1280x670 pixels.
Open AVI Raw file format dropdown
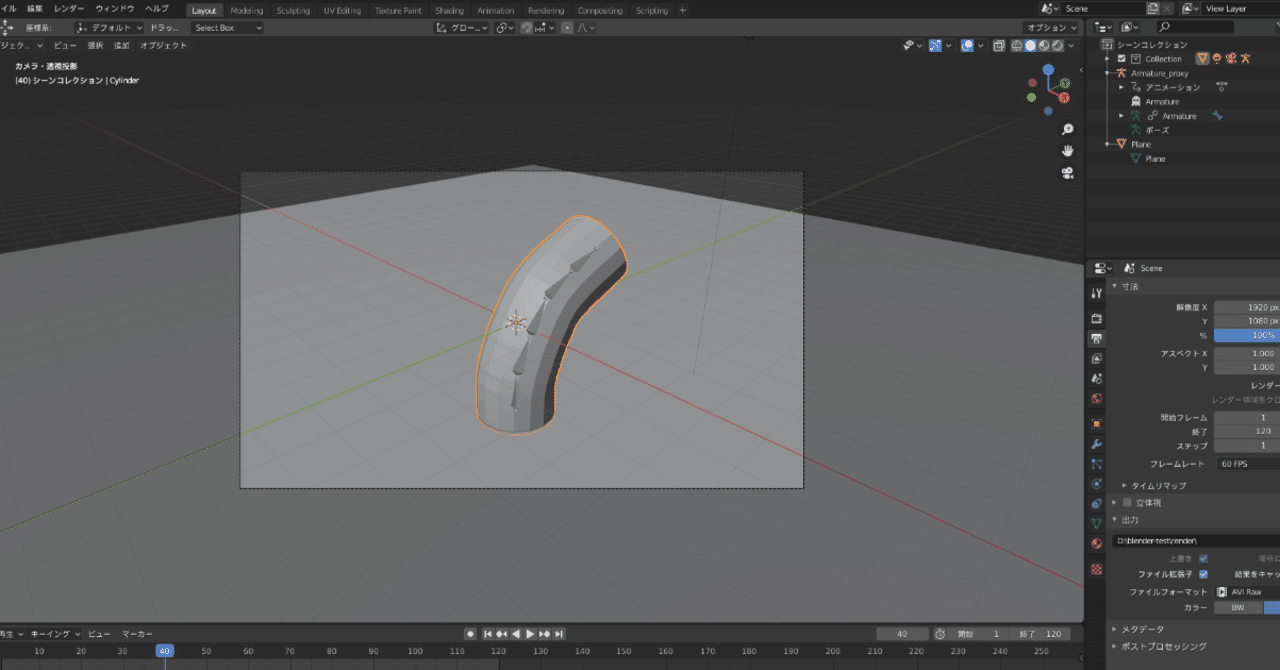coord(1247,592)
